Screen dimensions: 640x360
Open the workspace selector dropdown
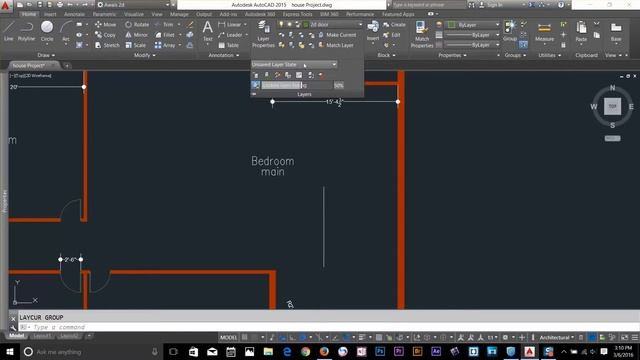[133, 5]
